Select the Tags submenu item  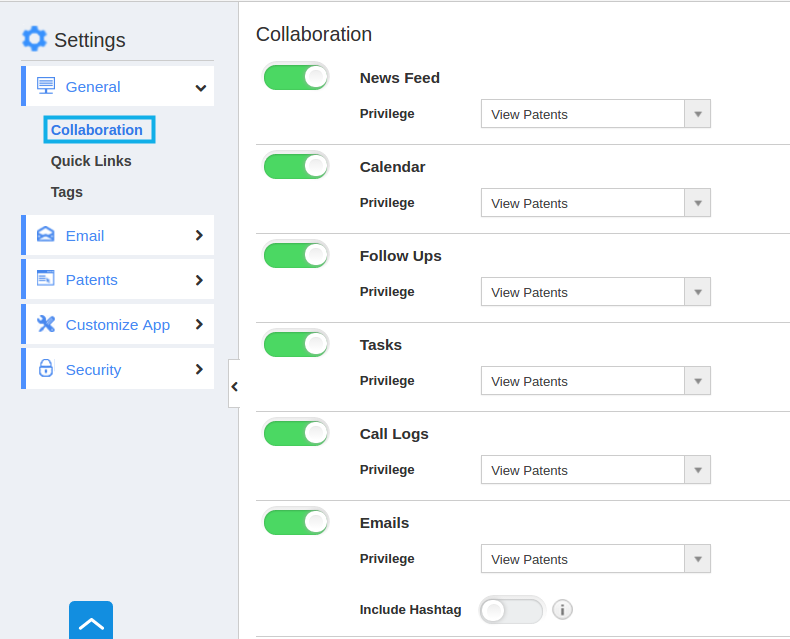[67, 193]
